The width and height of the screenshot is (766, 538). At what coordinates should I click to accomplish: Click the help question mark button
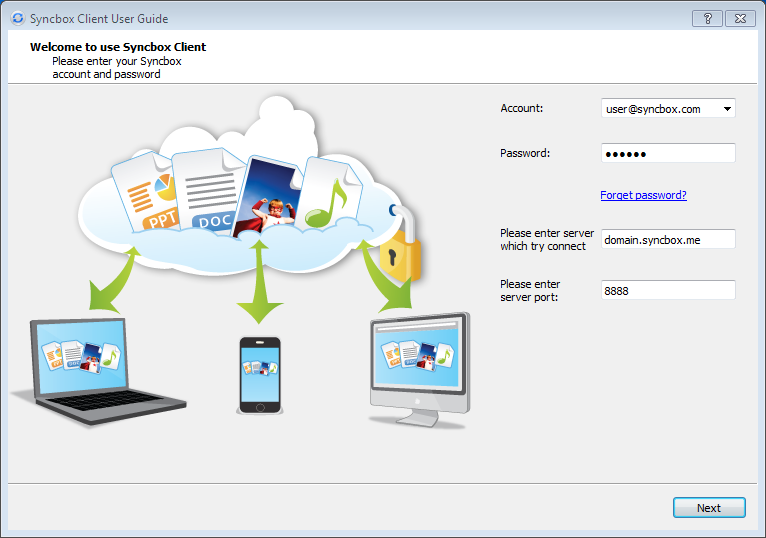(x=707, y=19)
